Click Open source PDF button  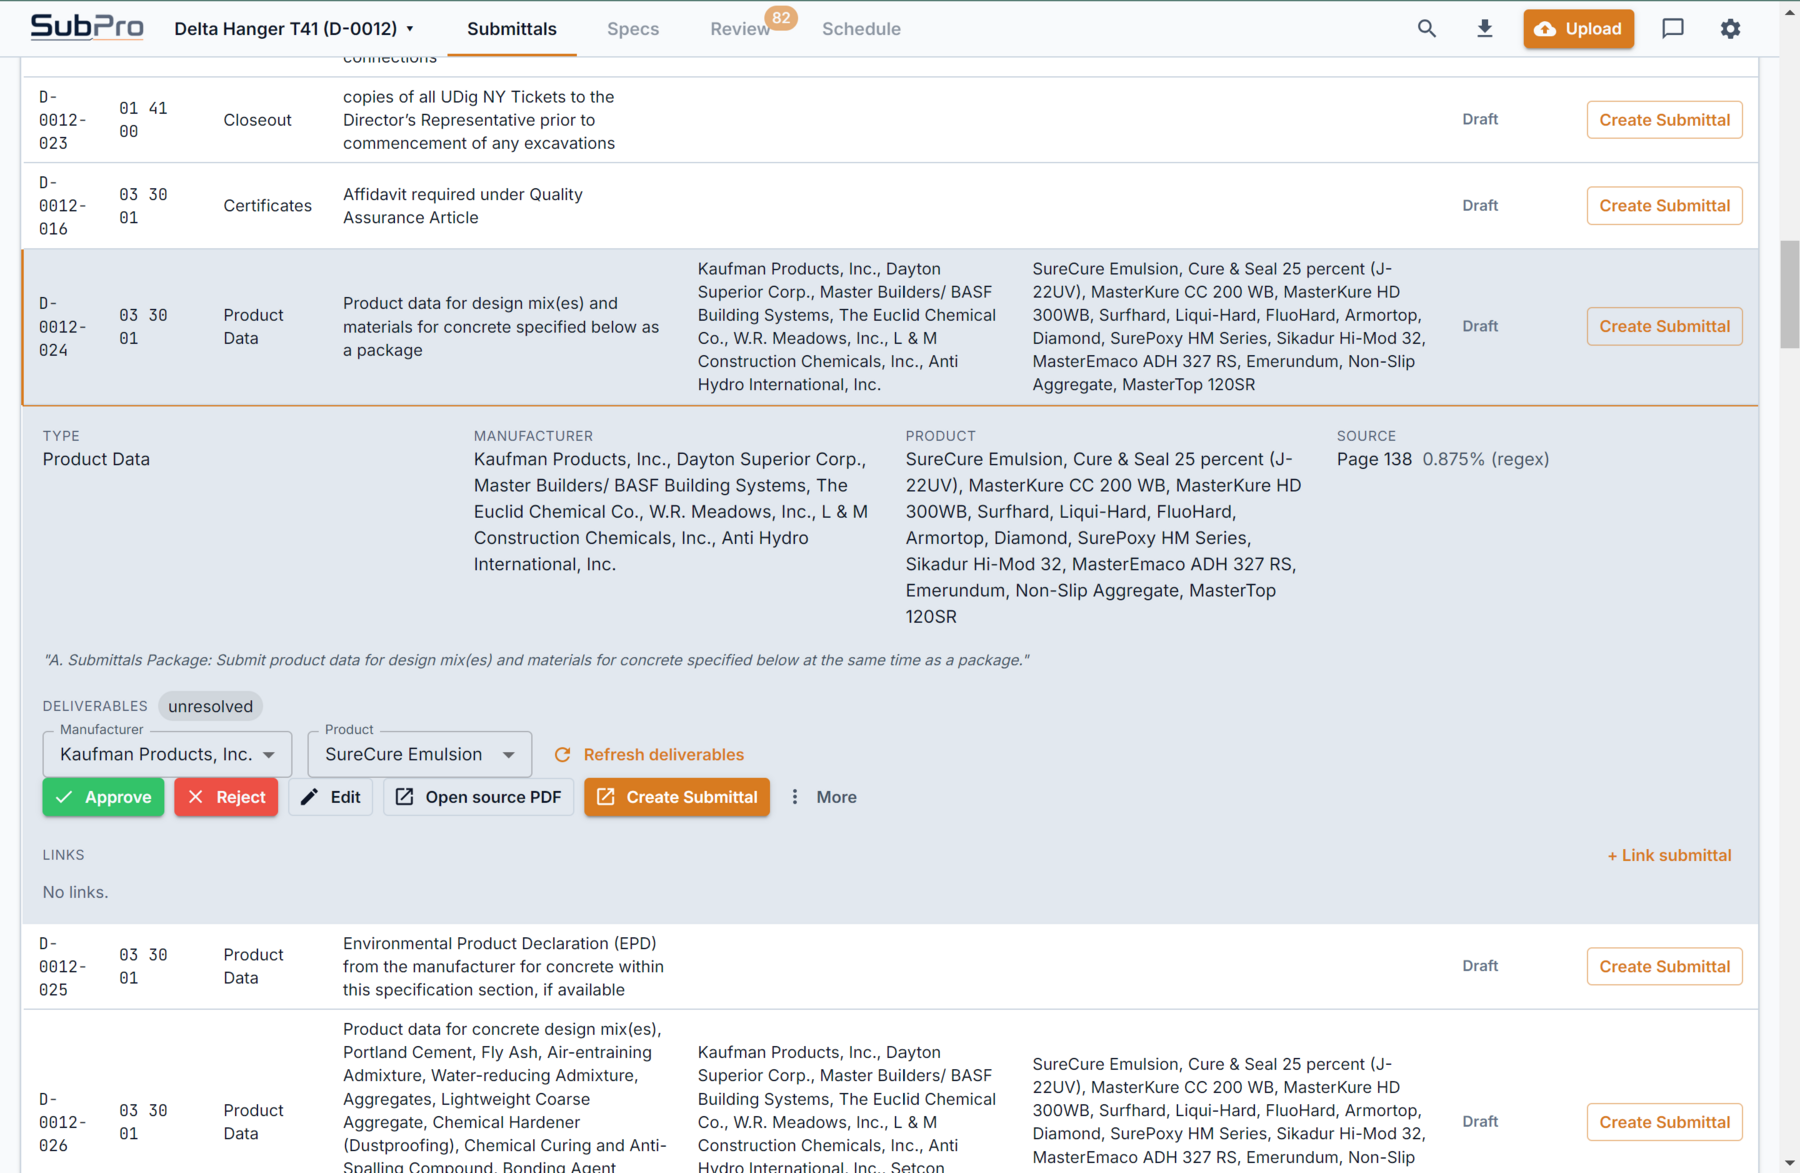(478, 797)
